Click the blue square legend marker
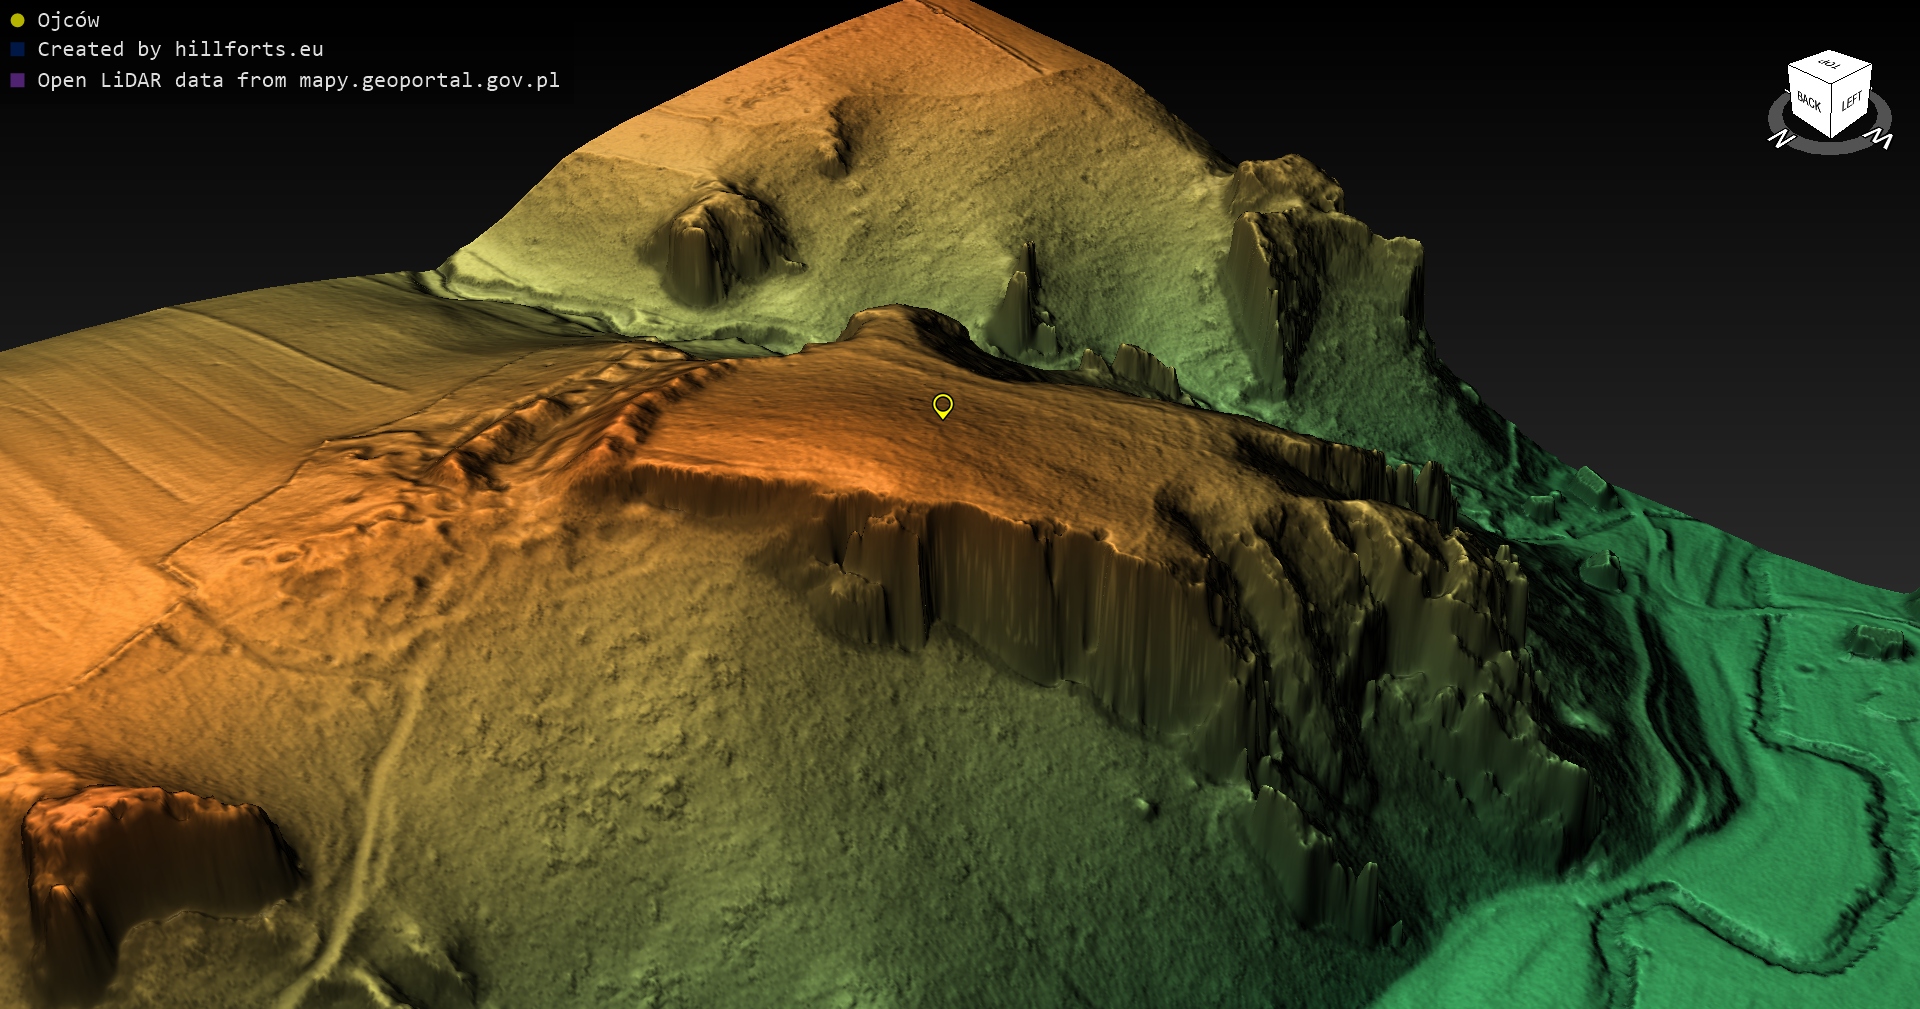Viewport: 1920px width, 1009px height. [x=17, y=49]
